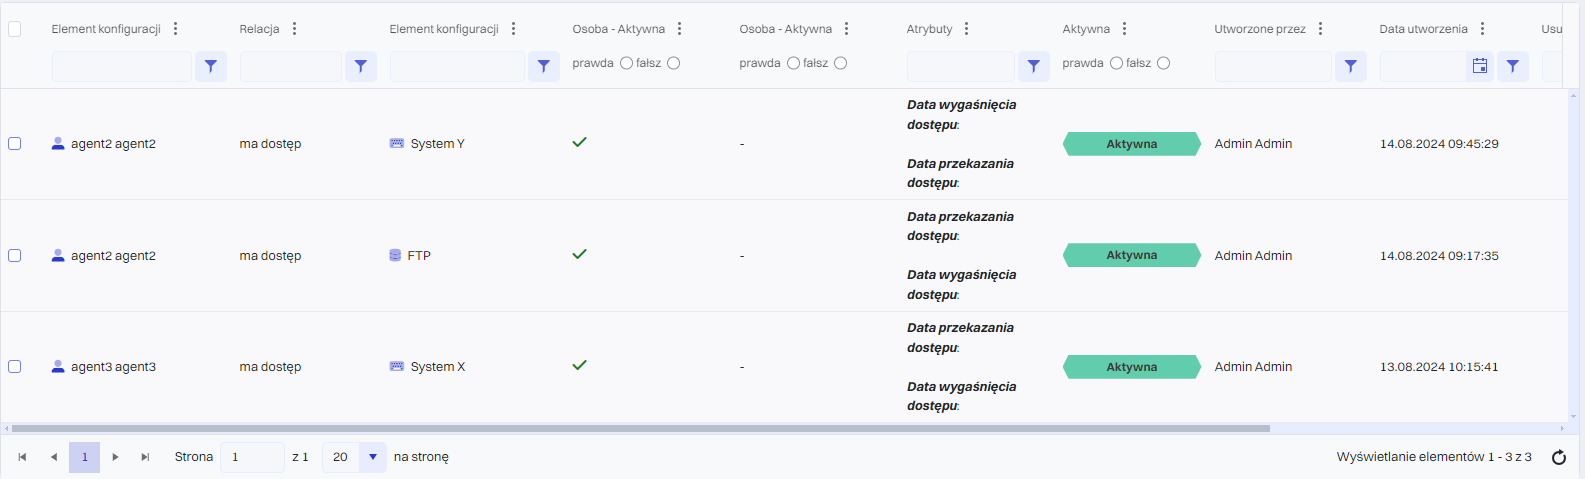
Task: Open the Atrybuty column three-dot menu
Action: pyautogui.click(x=966, y=29)
